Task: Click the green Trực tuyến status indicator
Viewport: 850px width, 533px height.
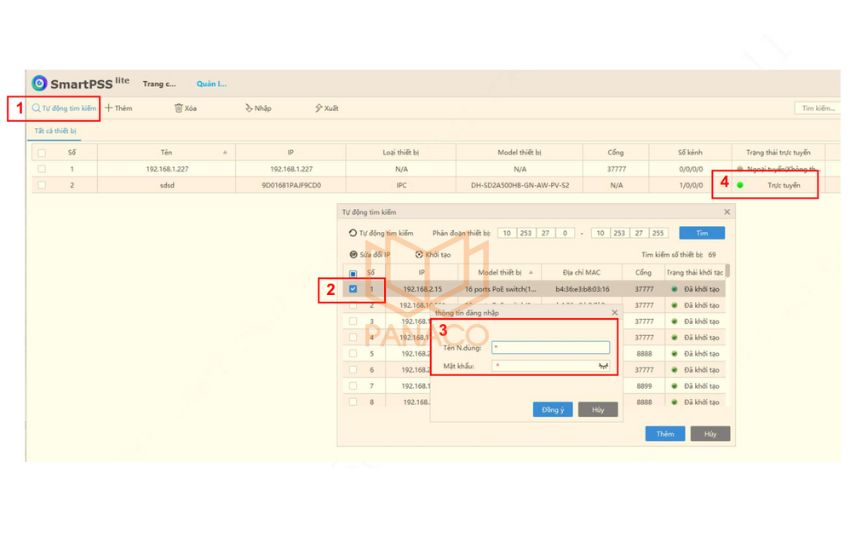Action: (740, 185)
